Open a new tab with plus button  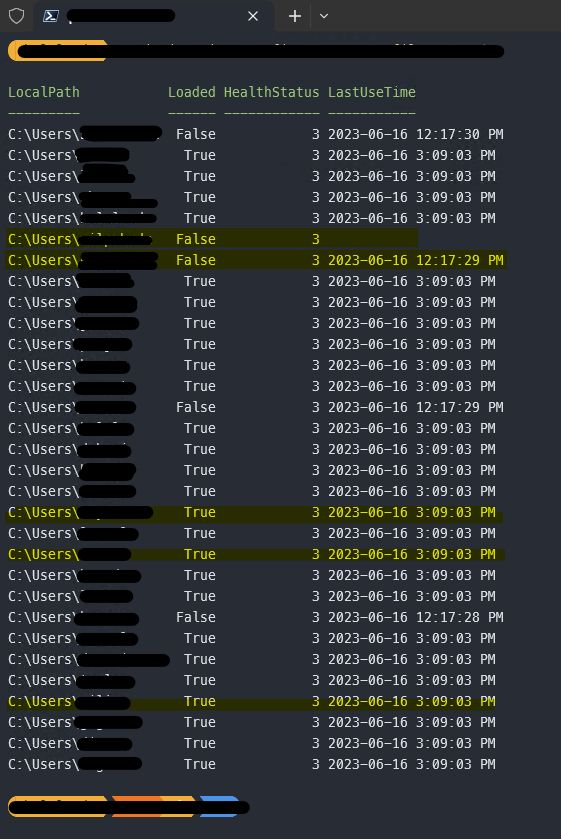pos(295,17)
